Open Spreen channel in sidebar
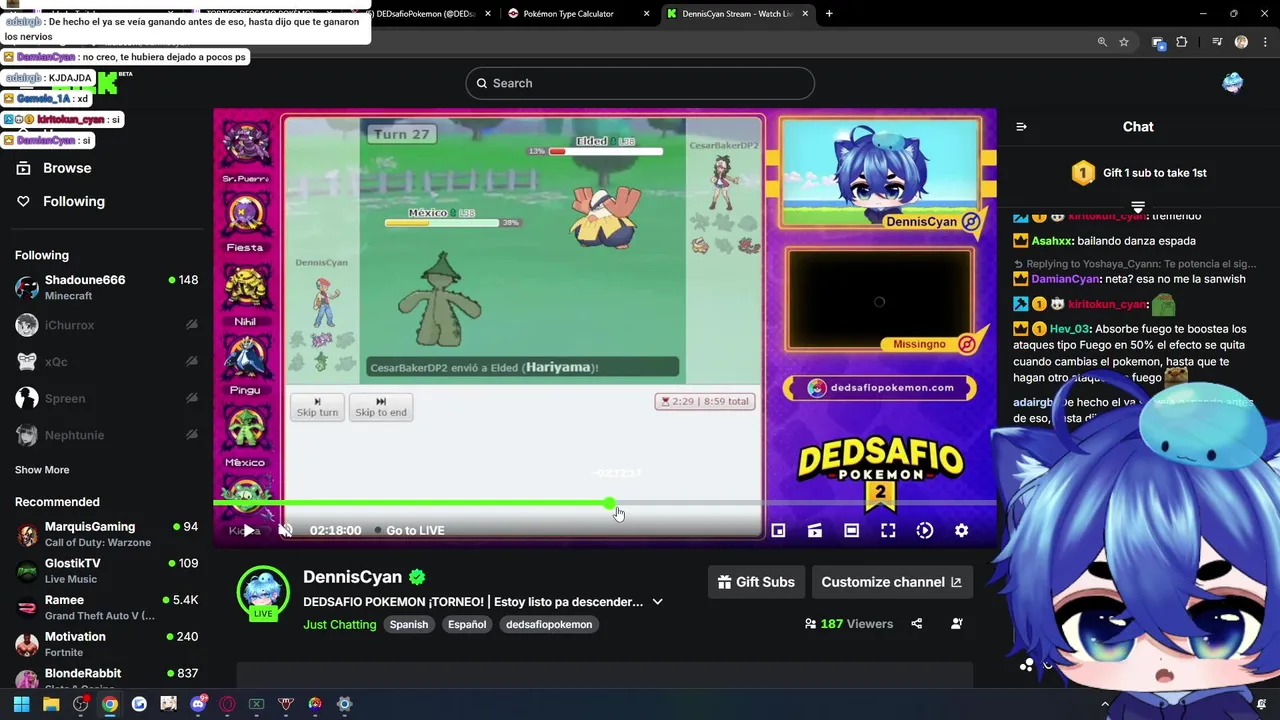 (106, 398)
